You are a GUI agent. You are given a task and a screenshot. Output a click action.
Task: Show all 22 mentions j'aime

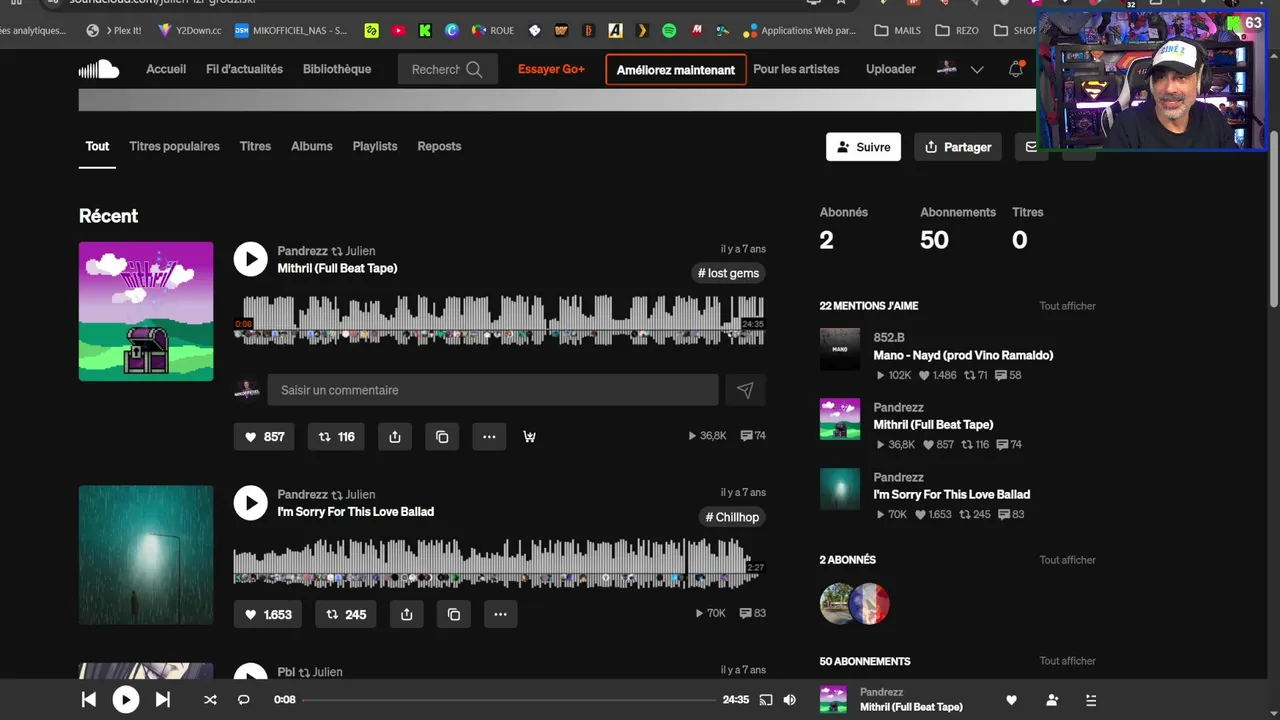click(x=1067, y=306)
